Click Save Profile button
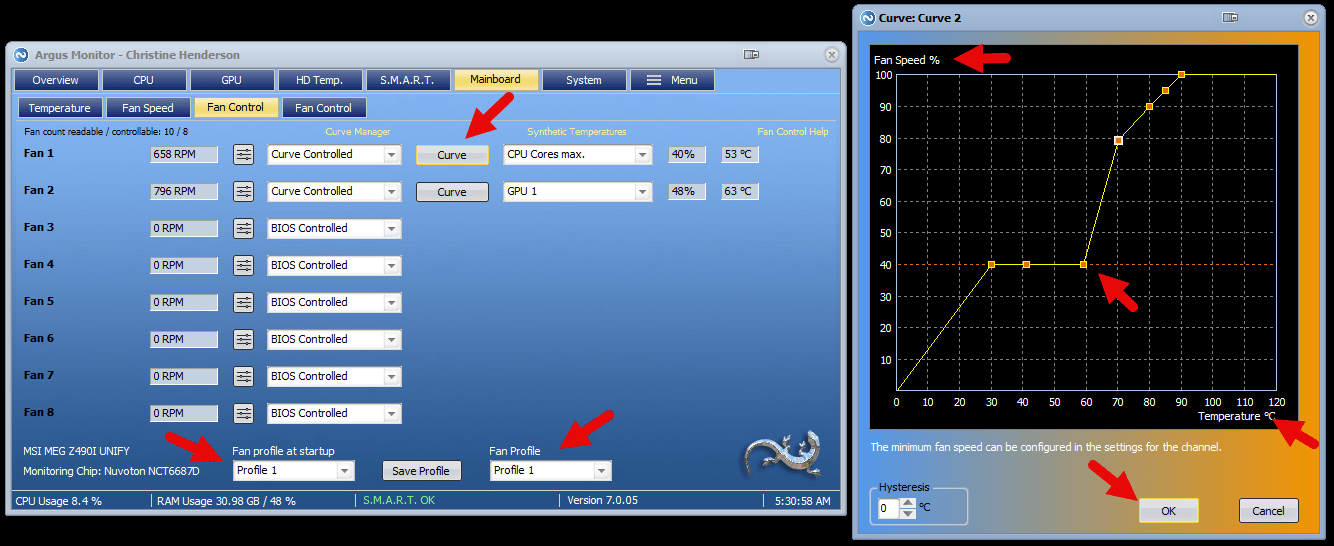1334x546 pixels. 421,470
